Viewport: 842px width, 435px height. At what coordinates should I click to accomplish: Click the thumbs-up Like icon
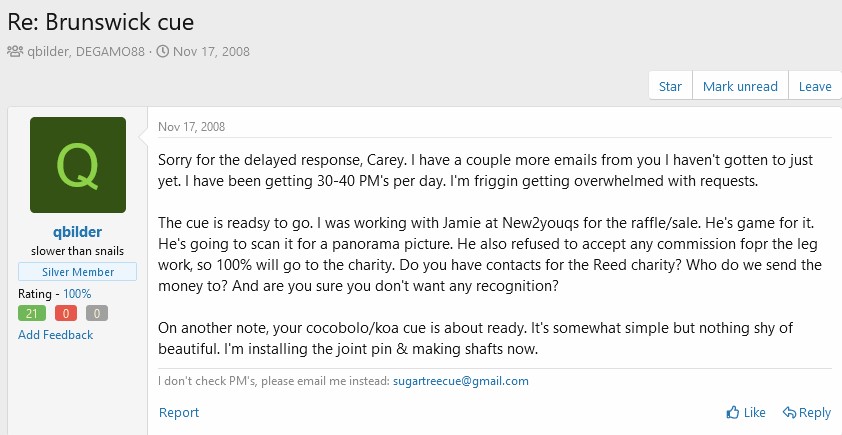(732, 412)
